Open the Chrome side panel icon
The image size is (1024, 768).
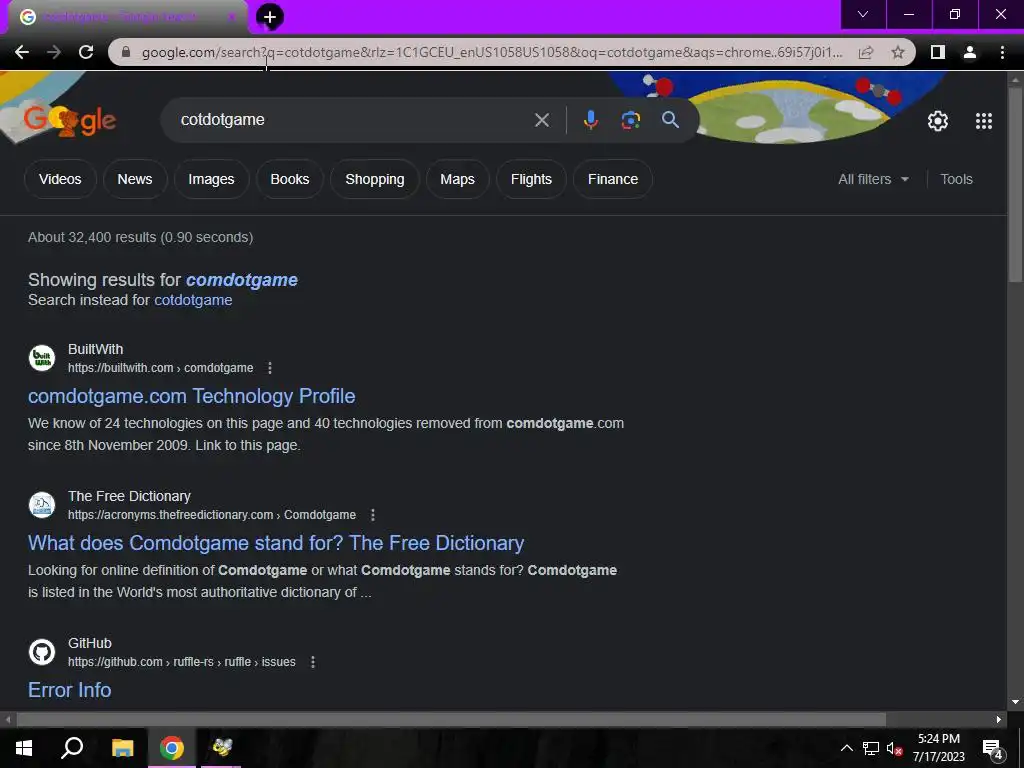point(938,52)
